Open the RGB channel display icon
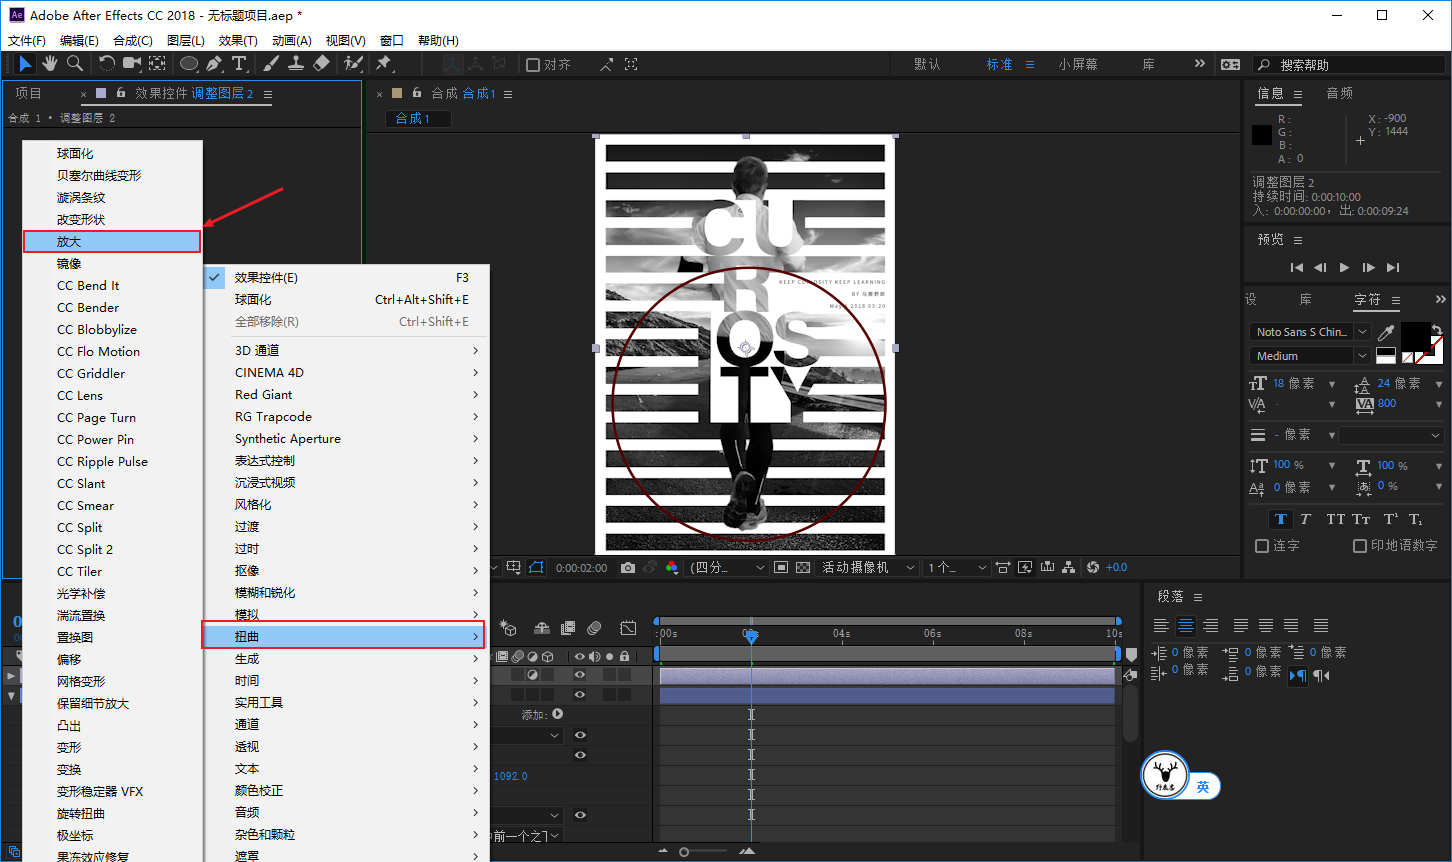This screenshot has width=1452, height=862. coord(672,567)
